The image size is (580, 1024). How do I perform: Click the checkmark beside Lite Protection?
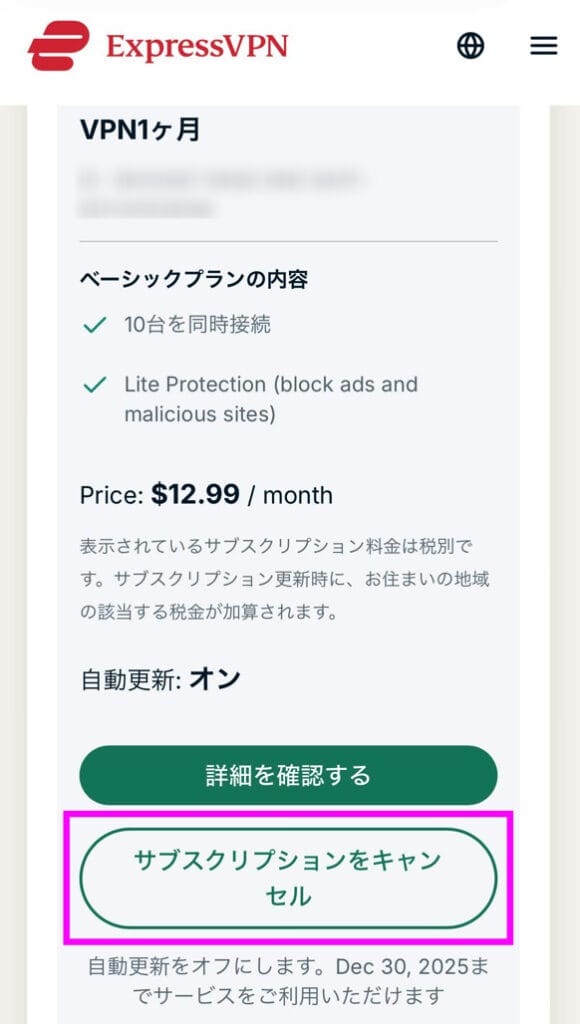(96, 385)
